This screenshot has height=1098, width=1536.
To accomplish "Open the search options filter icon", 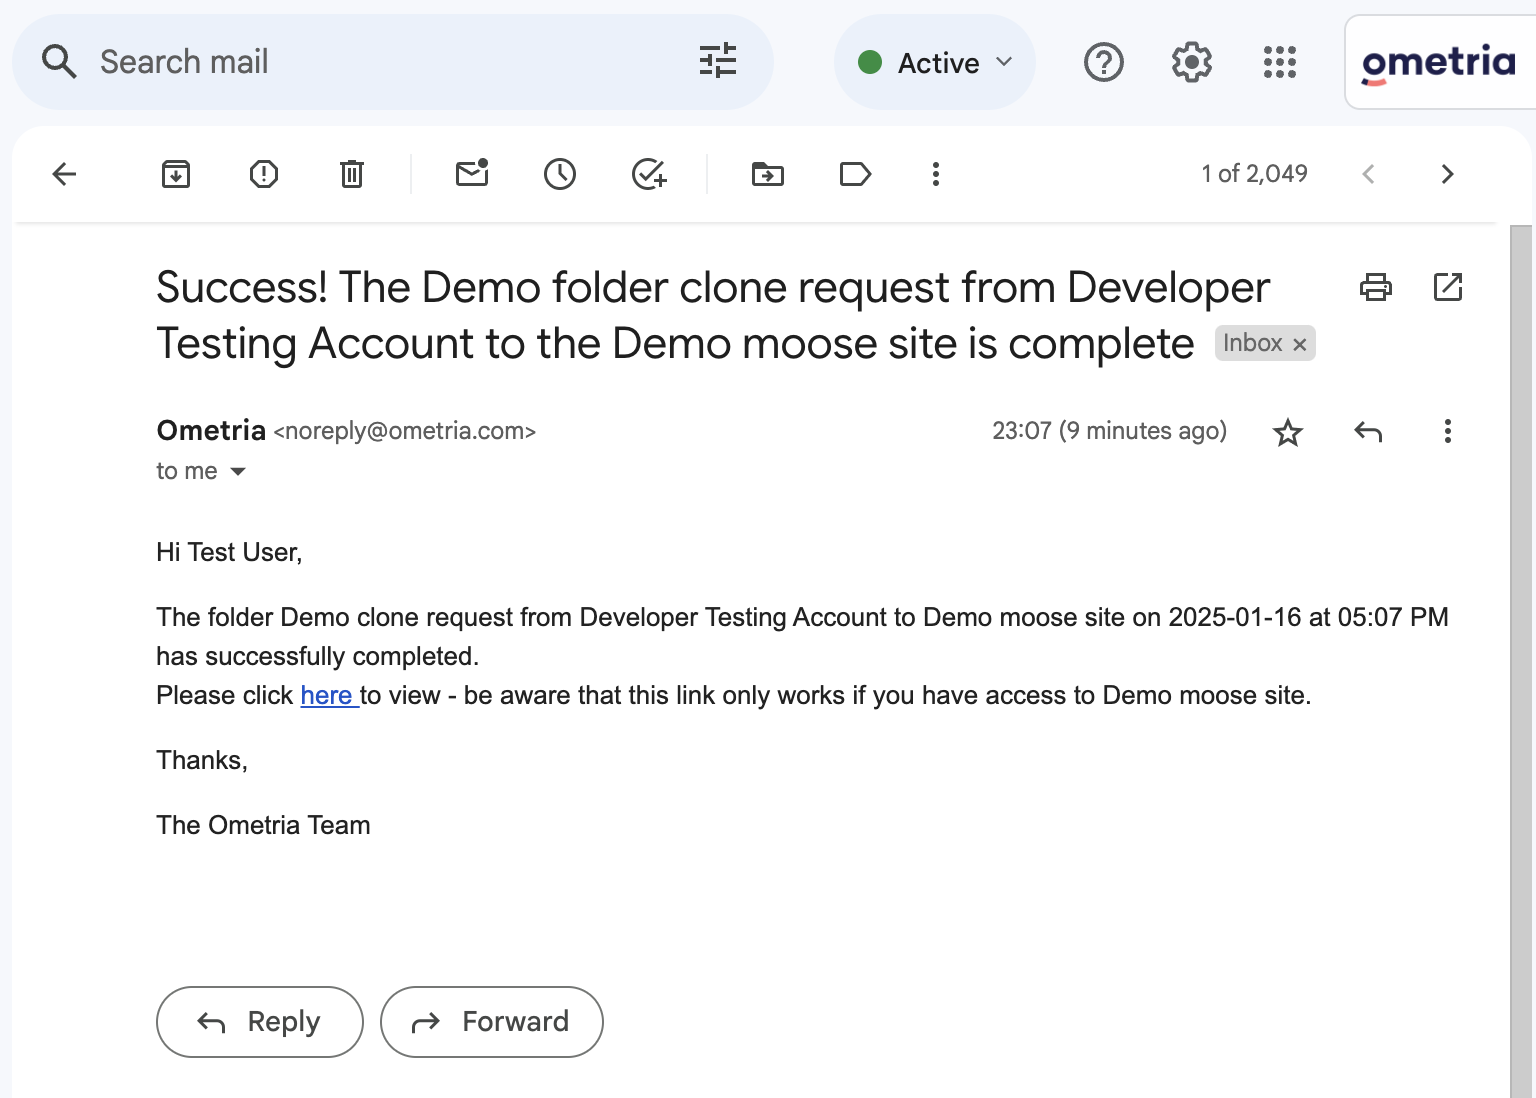I will [717, 61].
